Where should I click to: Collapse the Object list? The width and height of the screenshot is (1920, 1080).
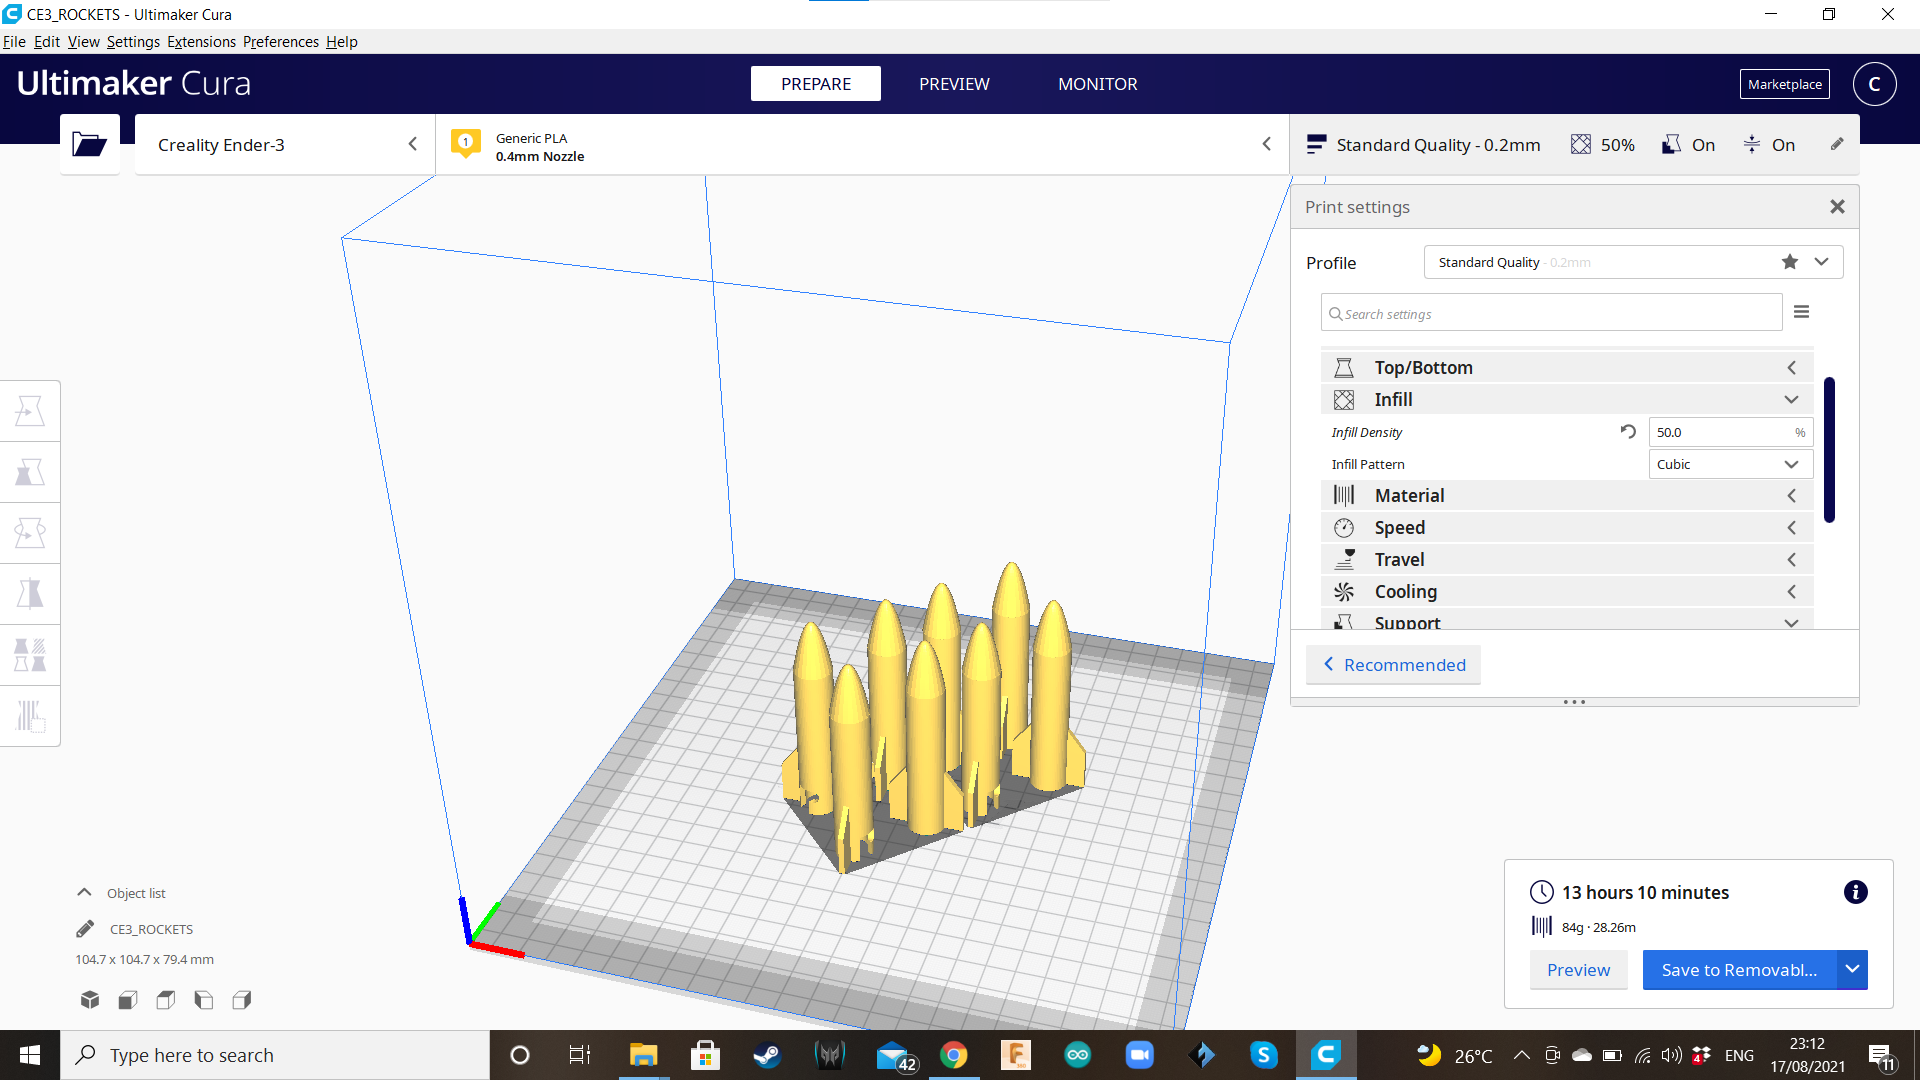tap(85, 893)
